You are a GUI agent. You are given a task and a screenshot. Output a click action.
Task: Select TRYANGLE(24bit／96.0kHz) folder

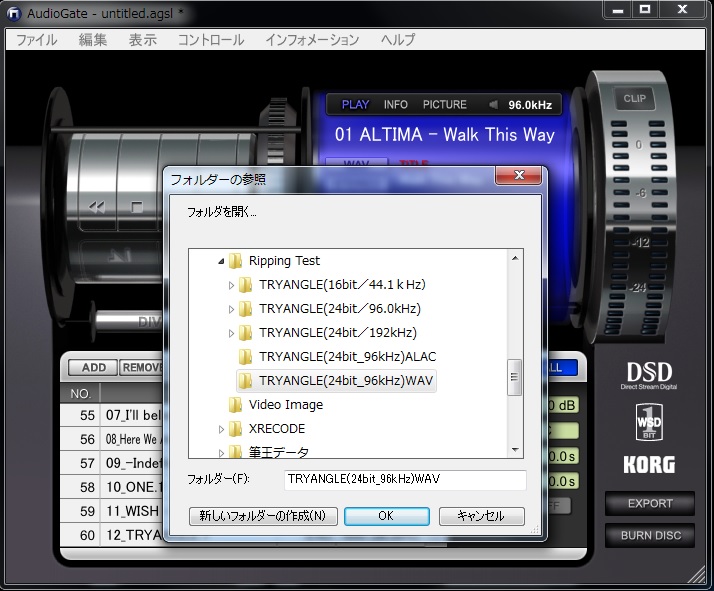[x=340, y=309]
